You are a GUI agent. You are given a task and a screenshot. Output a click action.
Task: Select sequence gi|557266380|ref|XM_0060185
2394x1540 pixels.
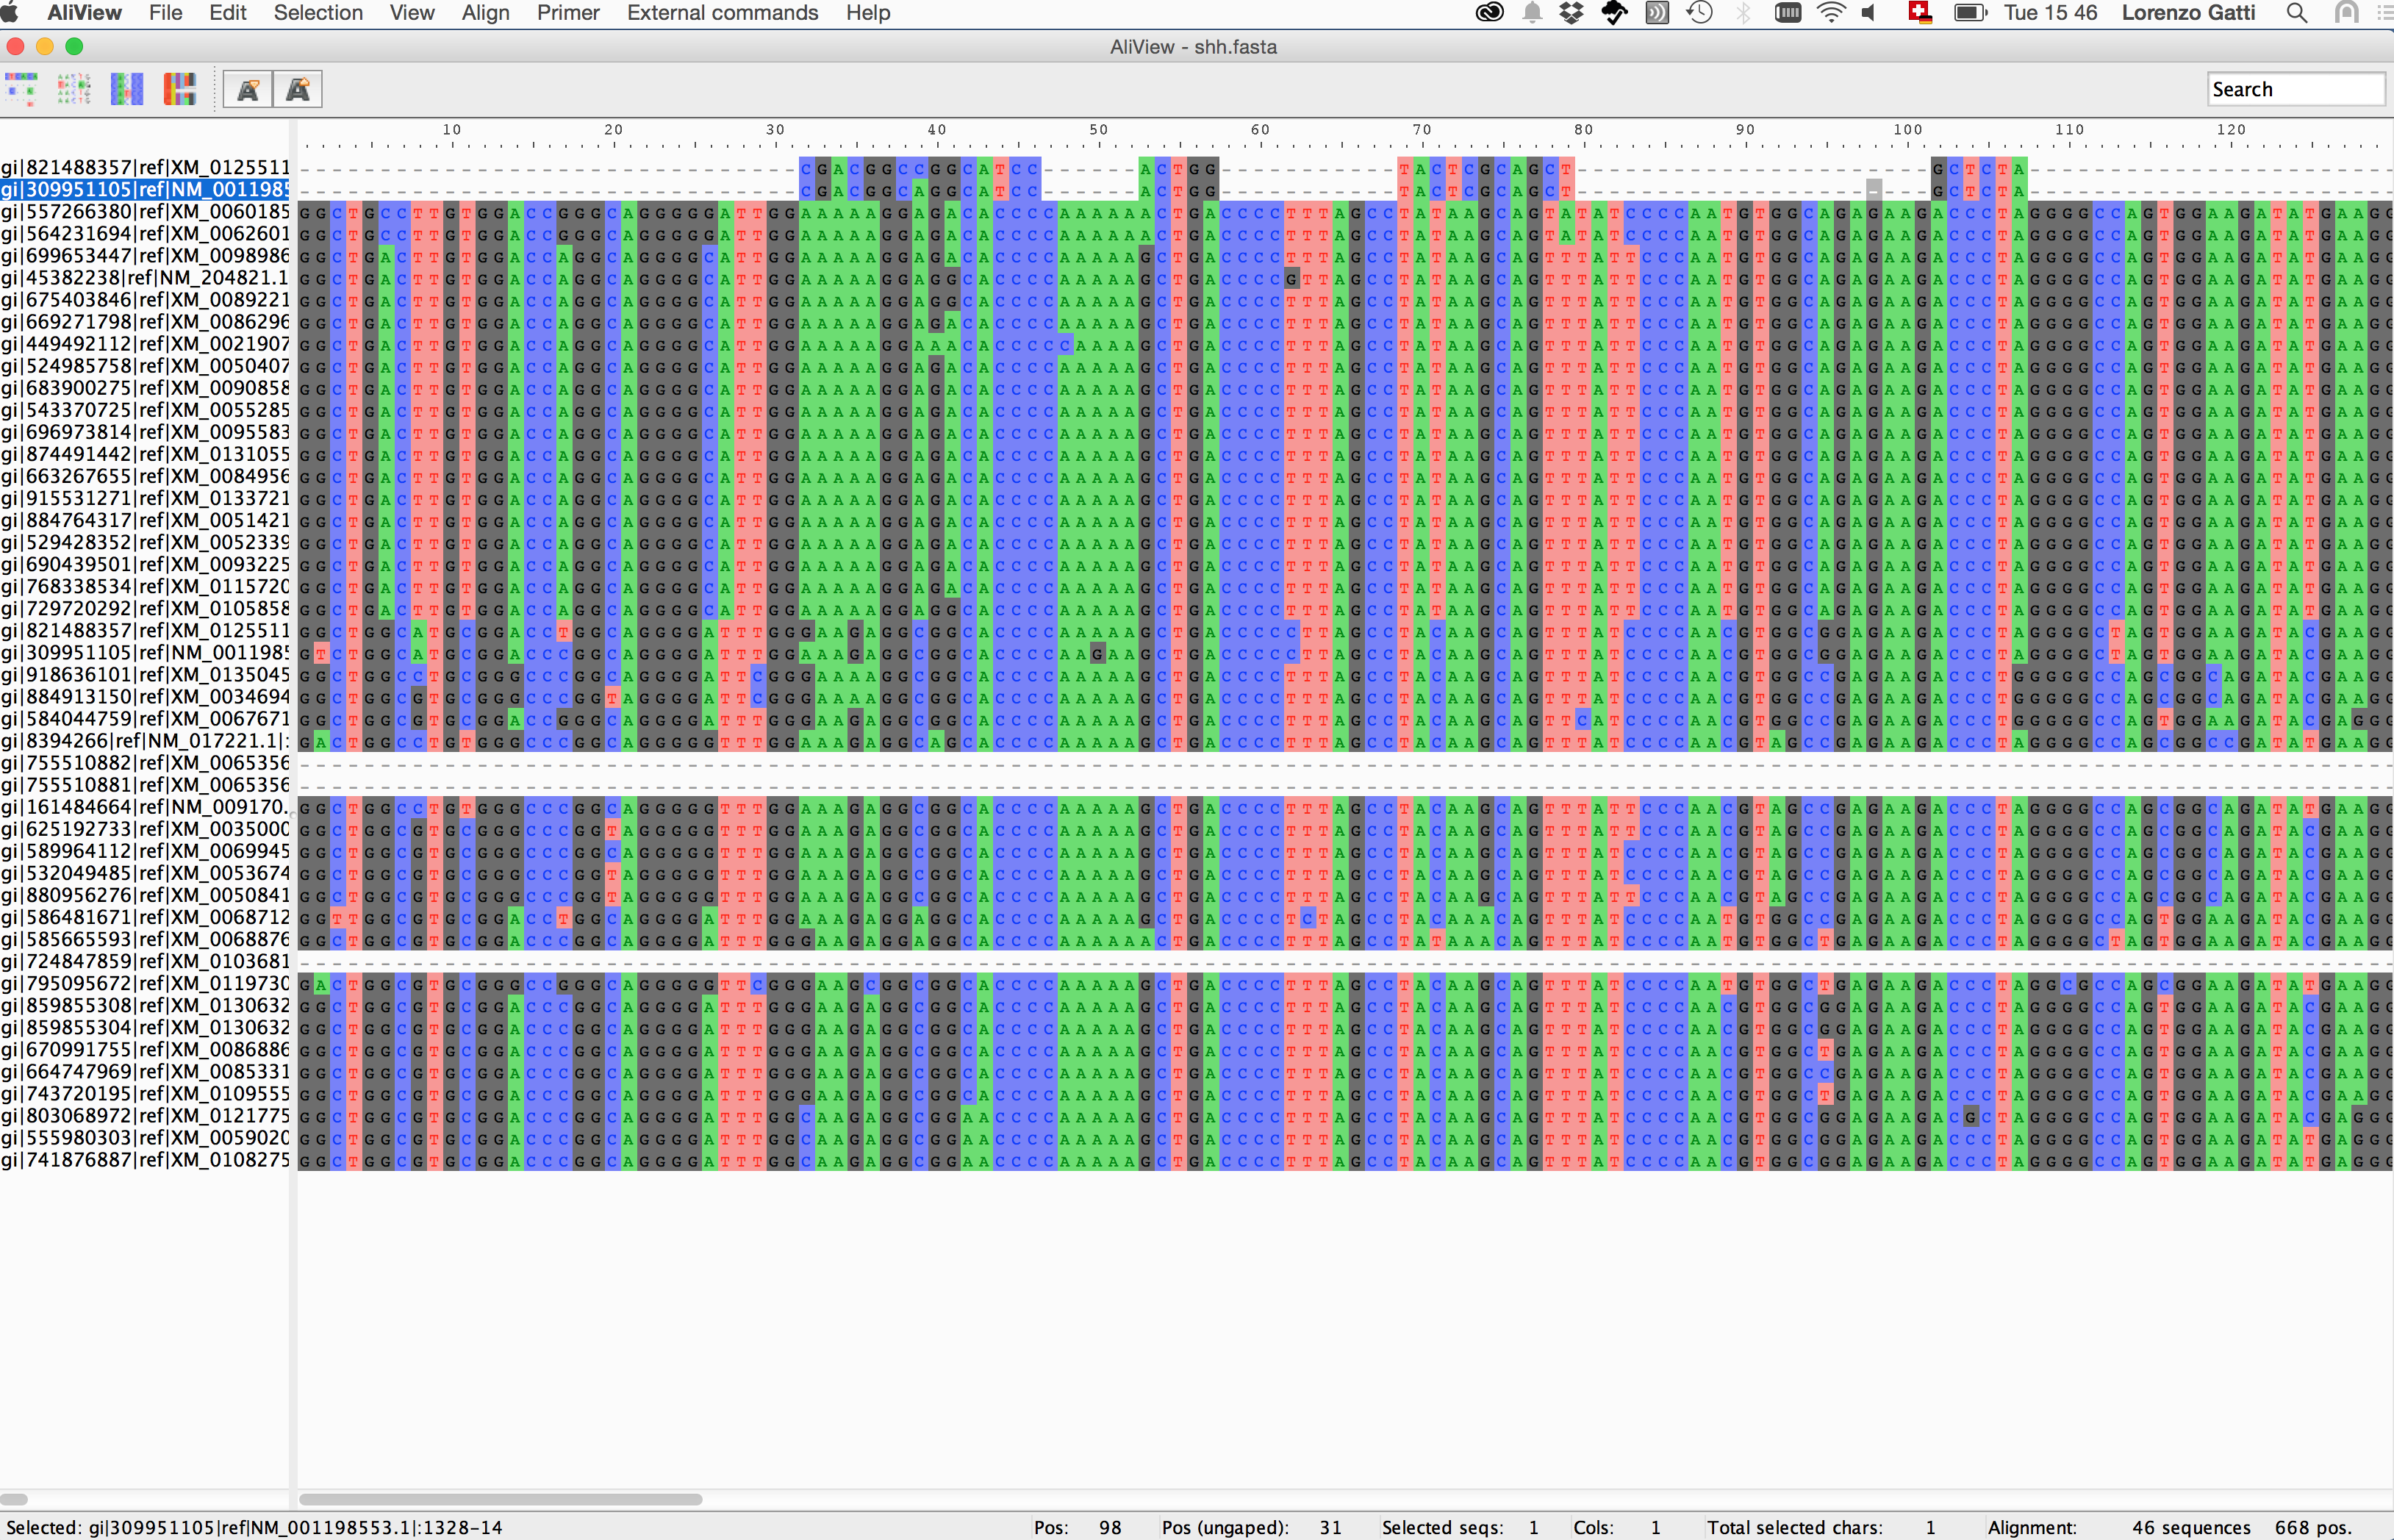[x=145, y=211]
